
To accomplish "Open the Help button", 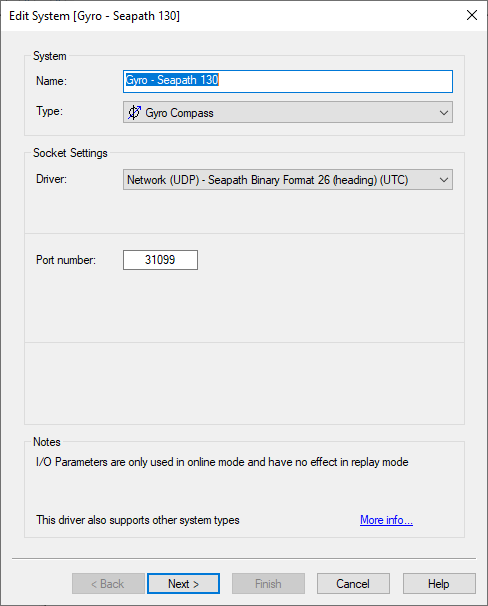I will tap(439, 584).
